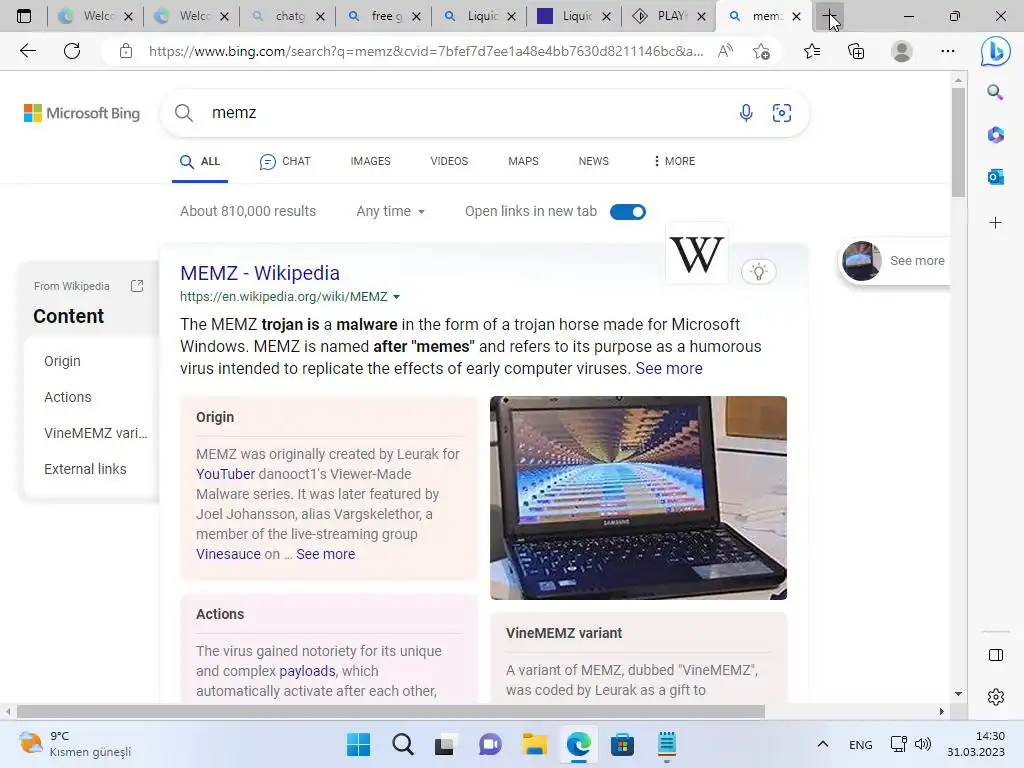Open Bing chat sidebar button
This screenshot has height=768, width=1024.
point(995,51)
